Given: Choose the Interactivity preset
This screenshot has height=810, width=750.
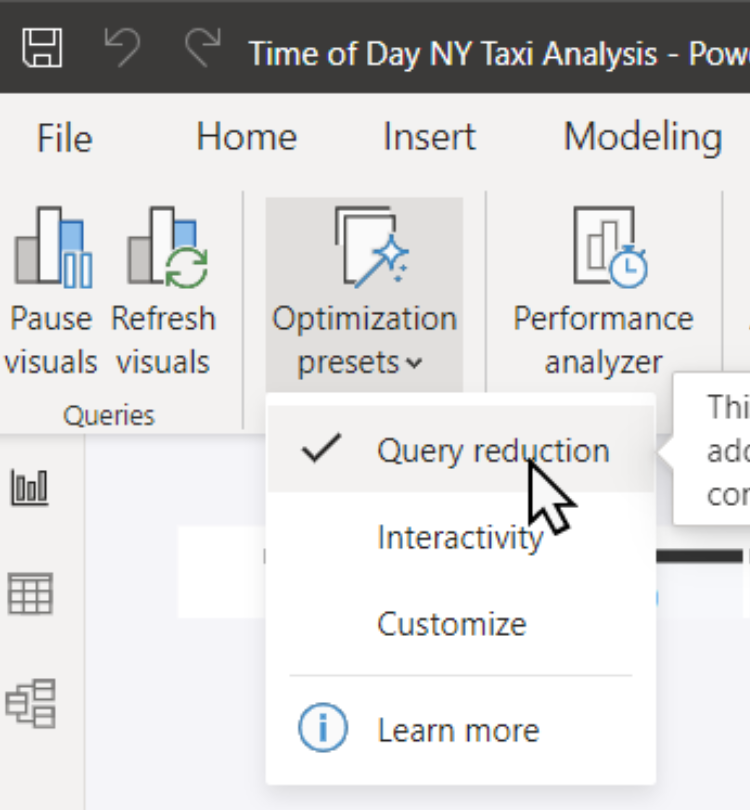Looking at the screenshot, I should 461,537.
